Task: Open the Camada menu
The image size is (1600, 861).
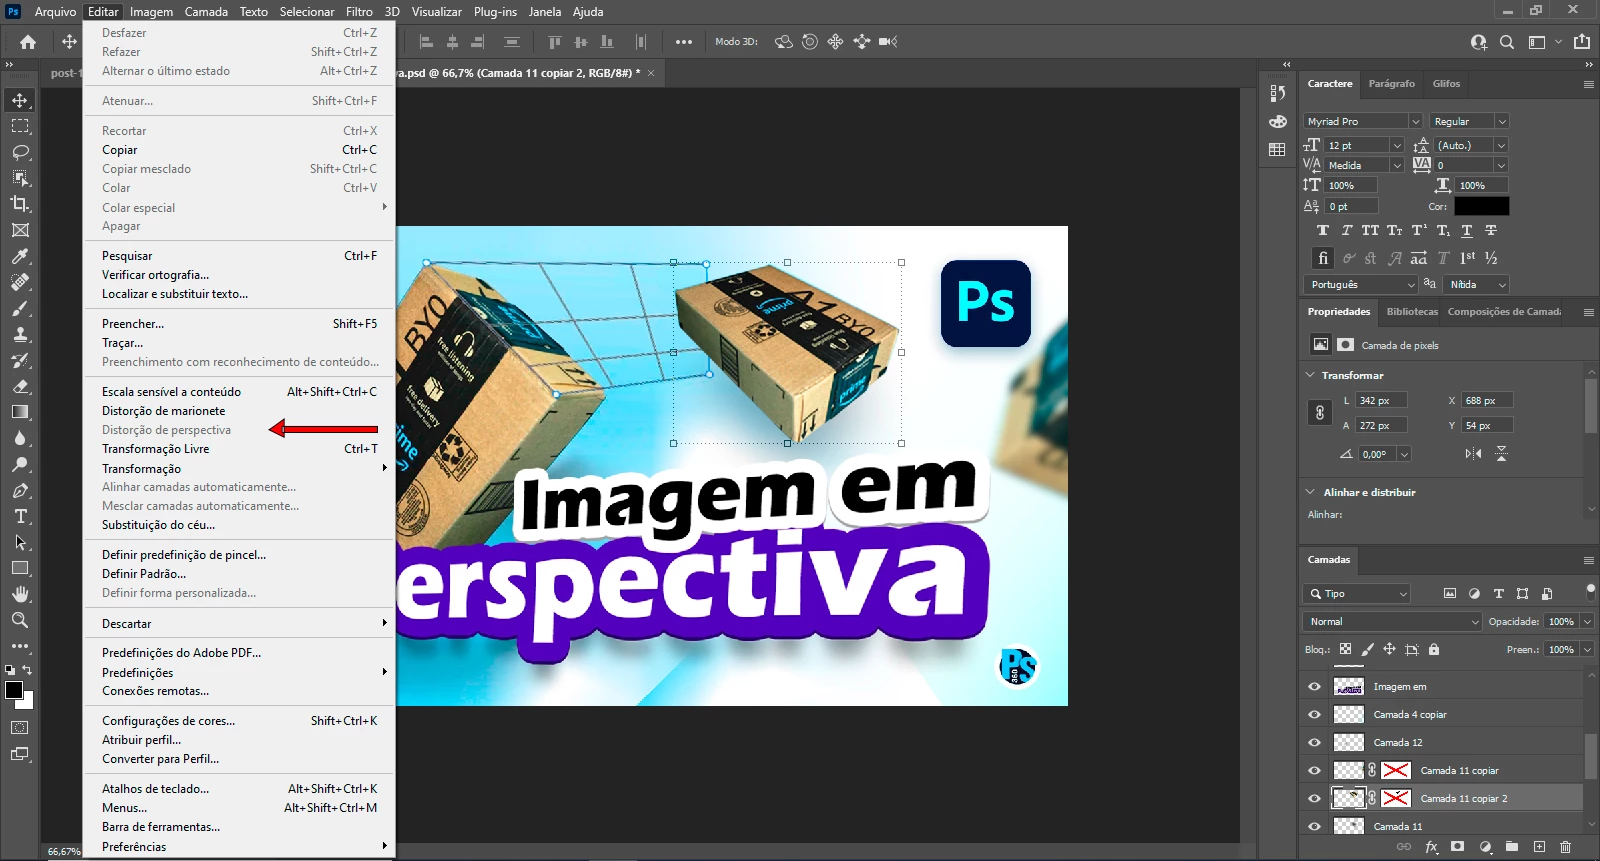Action: (x=206, y=12)
